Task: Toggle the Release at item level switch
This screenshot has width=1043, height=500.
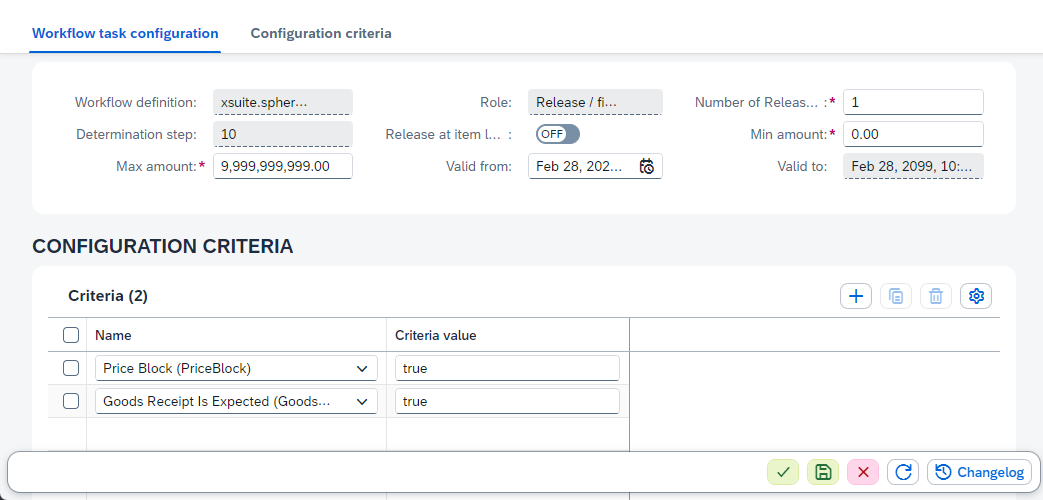Action: pyautogui.click(x=557, y=134)
